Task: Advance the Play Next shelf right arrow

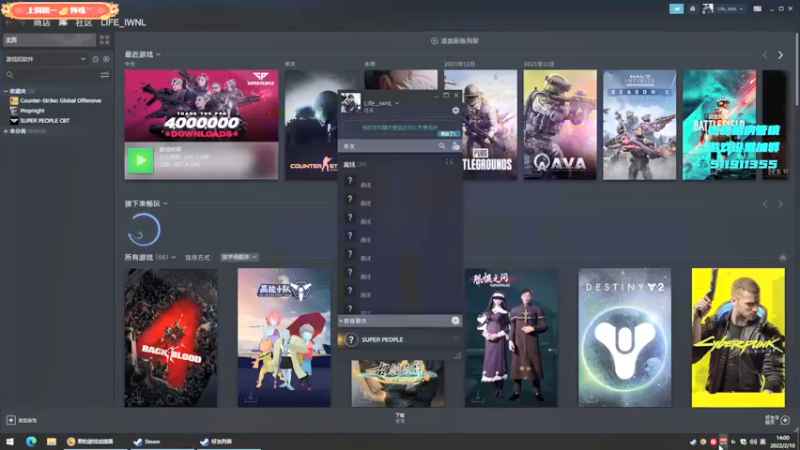Action: click(780, 204)
